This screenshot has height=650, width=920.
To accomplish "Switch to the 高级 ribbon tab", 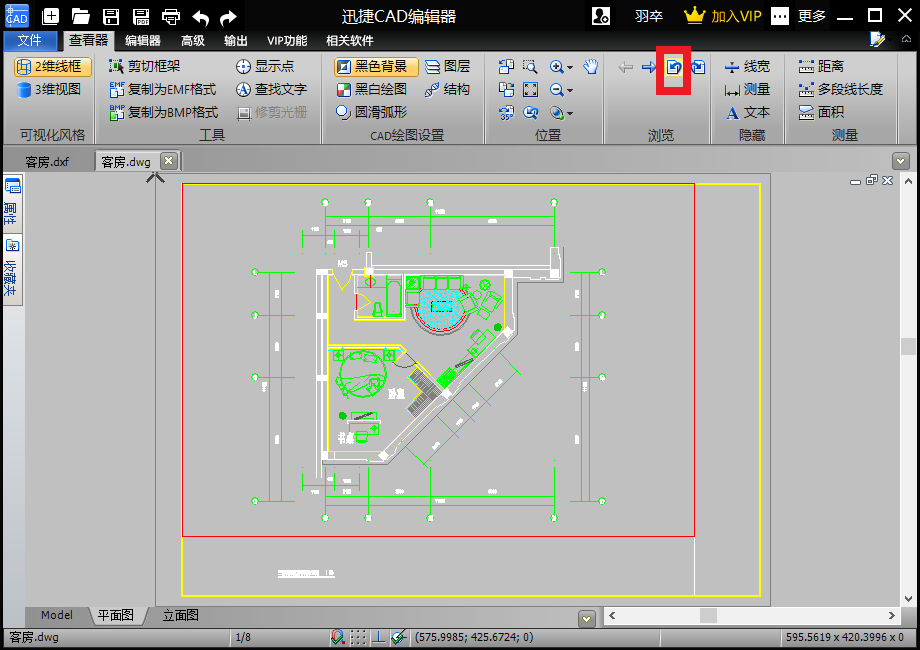I will [192, 40].
